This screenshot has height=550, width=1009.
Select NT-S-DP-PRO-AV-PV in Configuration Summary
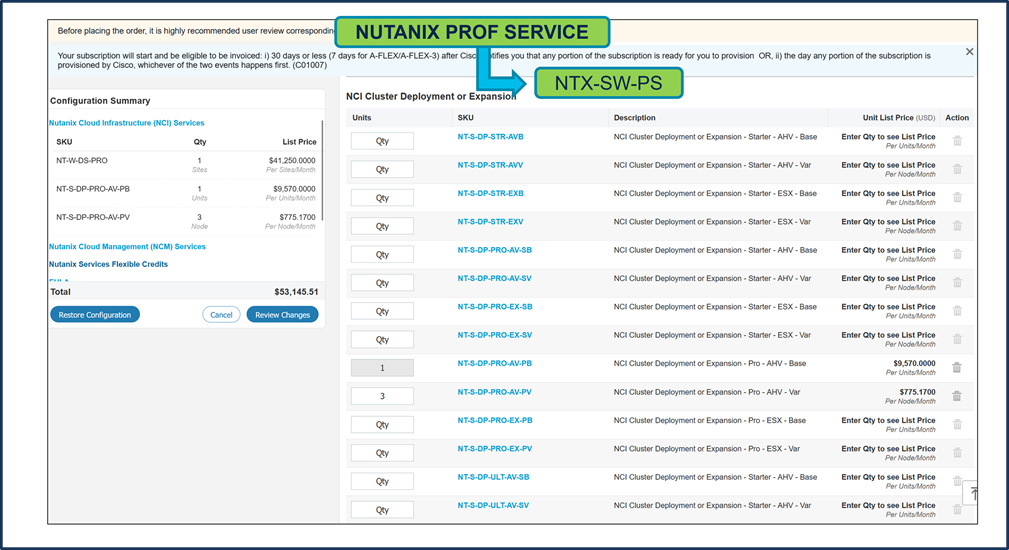[93, 217]
